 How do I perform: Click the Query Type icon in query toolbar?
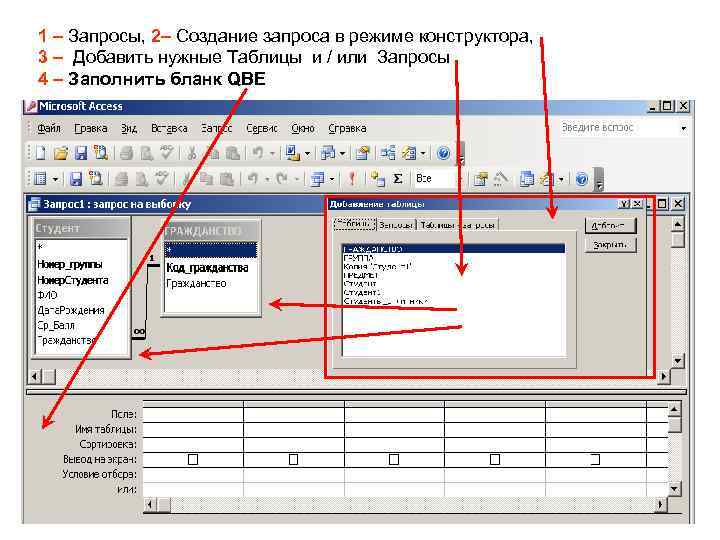point(317,179)
